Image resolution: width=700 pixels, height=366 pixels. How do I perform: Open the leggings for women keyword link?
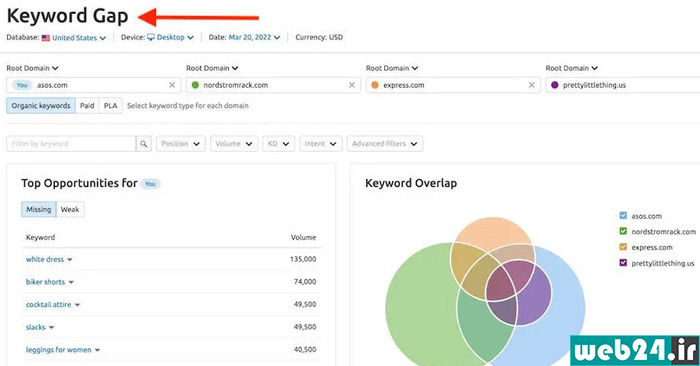pos(58,350)
